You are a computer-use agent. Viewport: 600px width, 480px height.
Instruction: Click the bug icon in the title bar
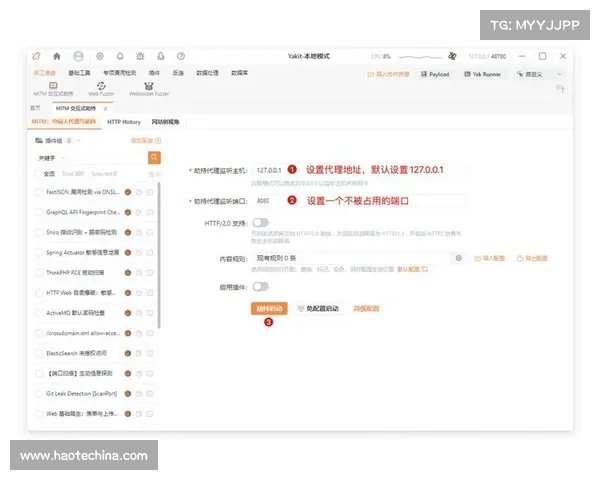point(140,56)
